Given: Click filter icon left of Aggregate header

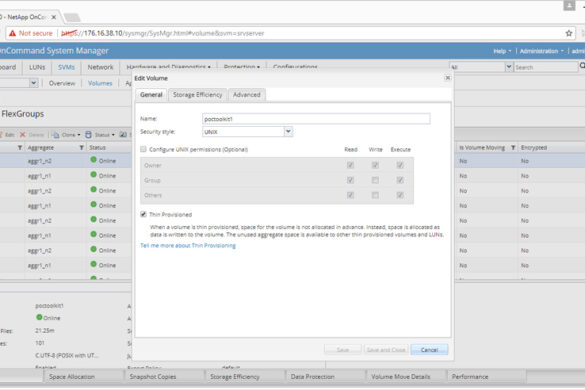Looking at the screenshot, I should (x=20, y=148).
